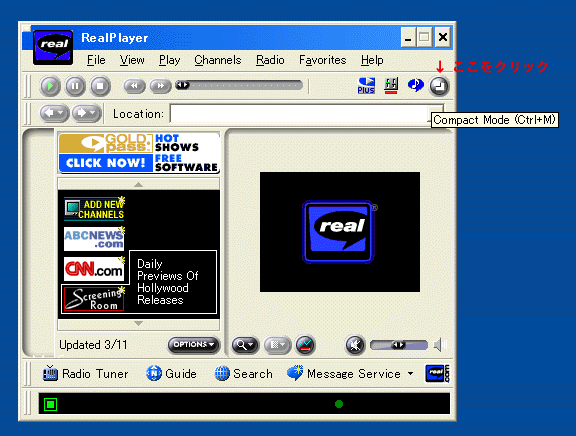Open the Favorites menu
Image resolution: width=576 pixels, height=436 pixels.
tap(323, 60)
